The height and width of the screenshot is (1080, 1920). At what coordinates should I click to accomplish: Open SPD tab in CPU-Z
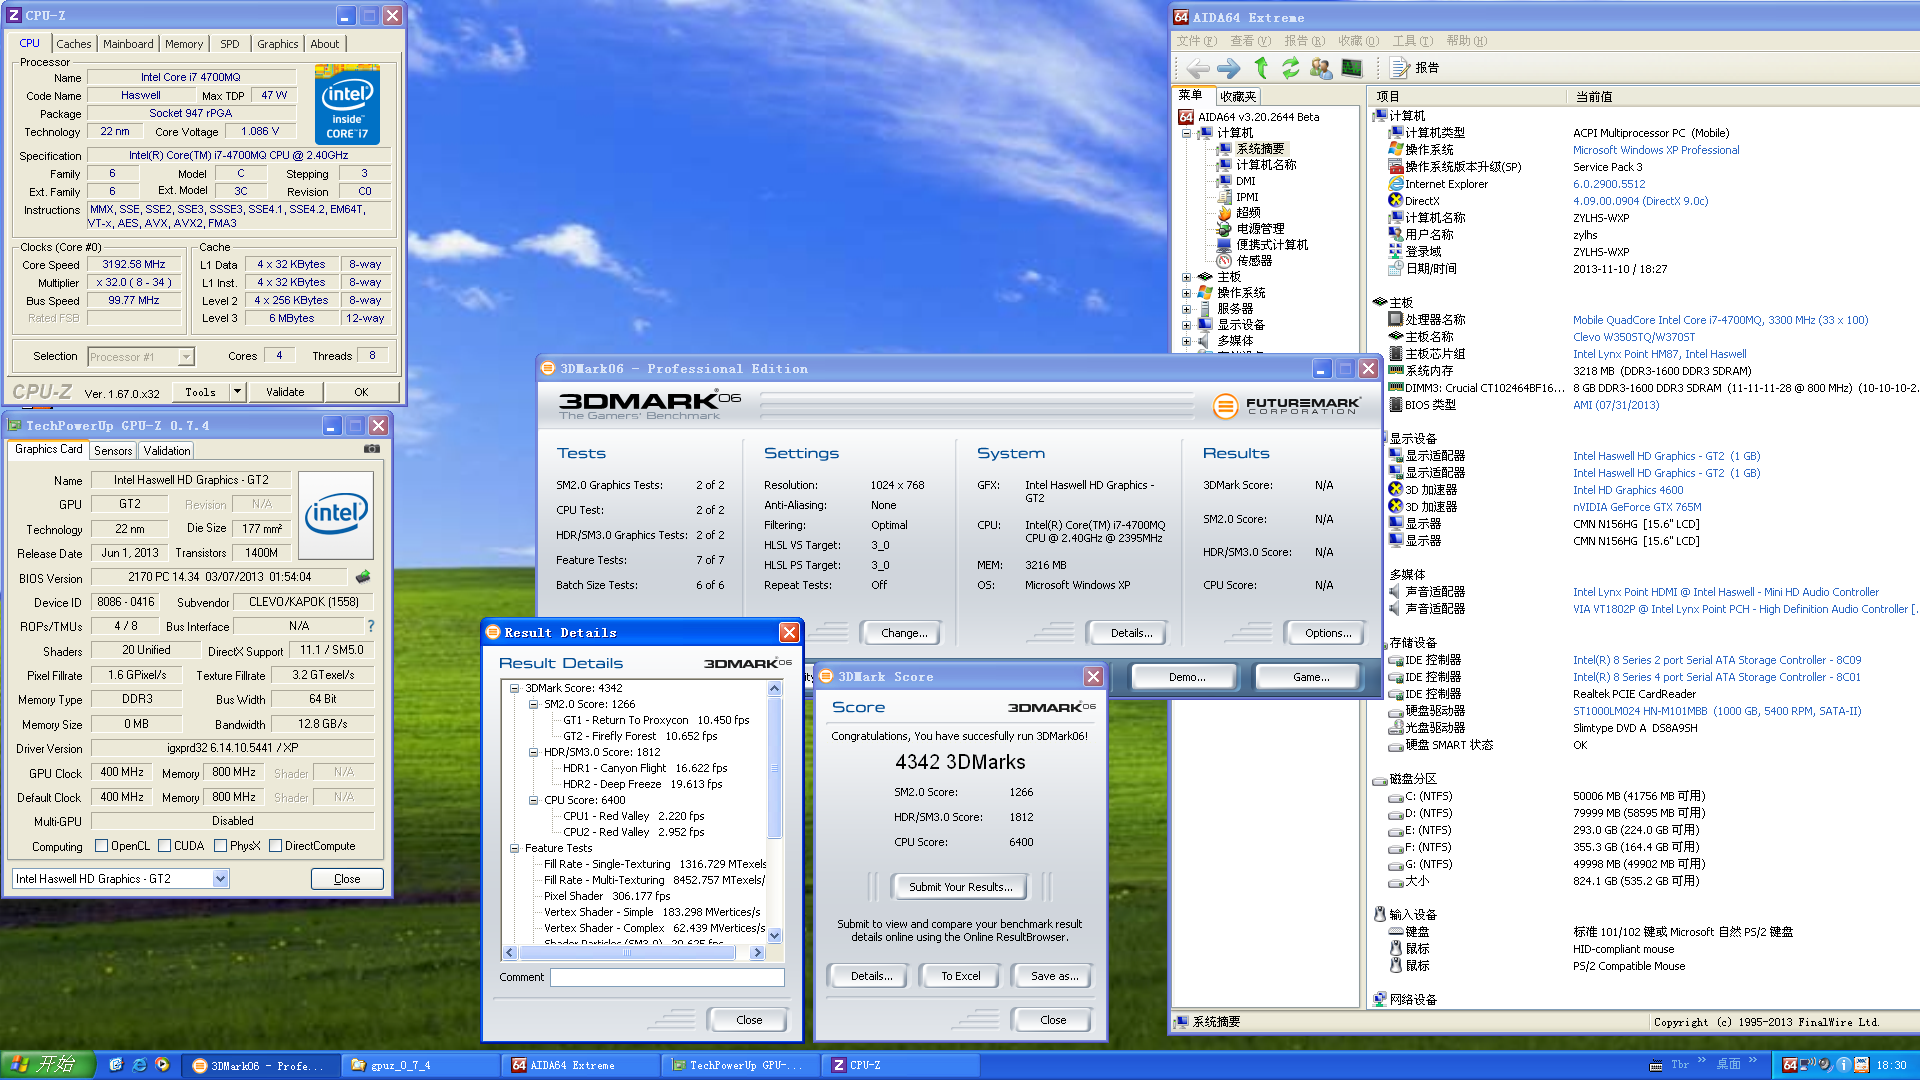pyautogui.click(x=230, y=44)
